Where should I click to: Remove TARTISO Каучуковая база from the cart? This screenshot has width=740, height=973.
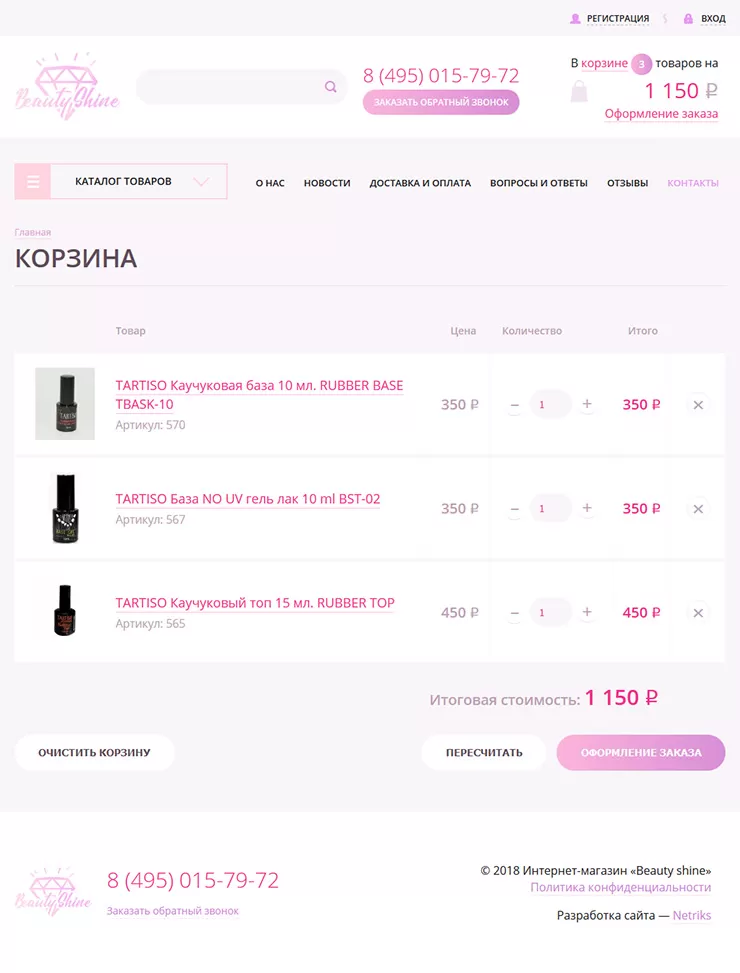[697, 404]
